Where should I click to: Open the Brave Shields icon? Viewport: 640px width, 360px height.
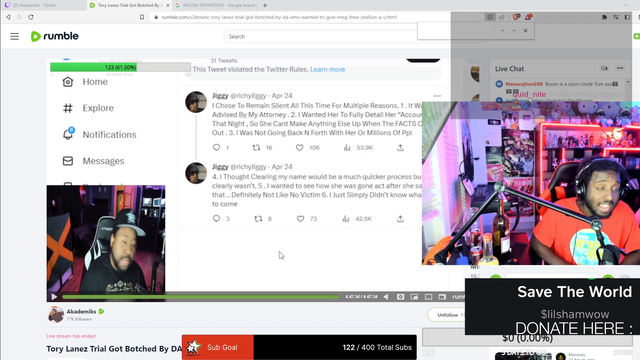[516, 17]
